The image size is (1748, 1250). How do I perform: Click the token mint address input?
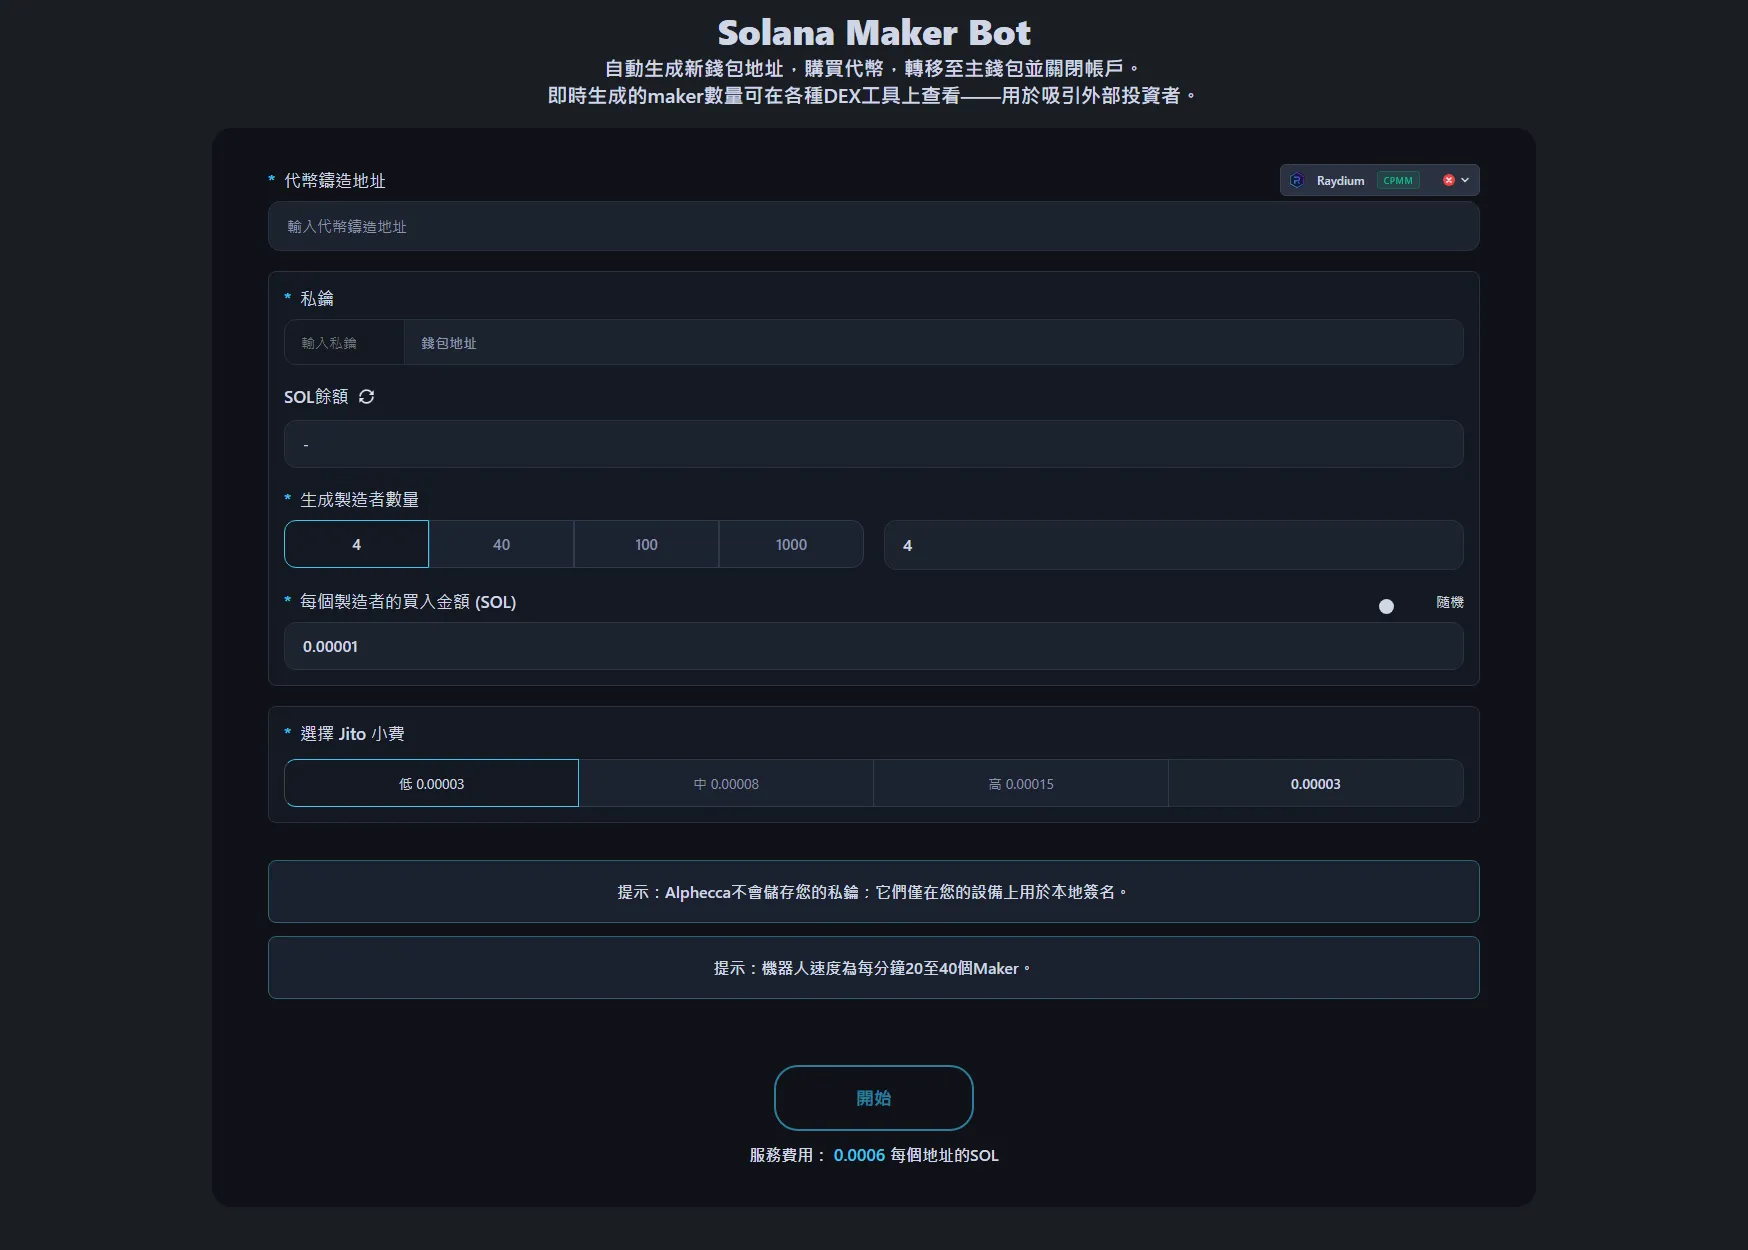click(873, 227)
